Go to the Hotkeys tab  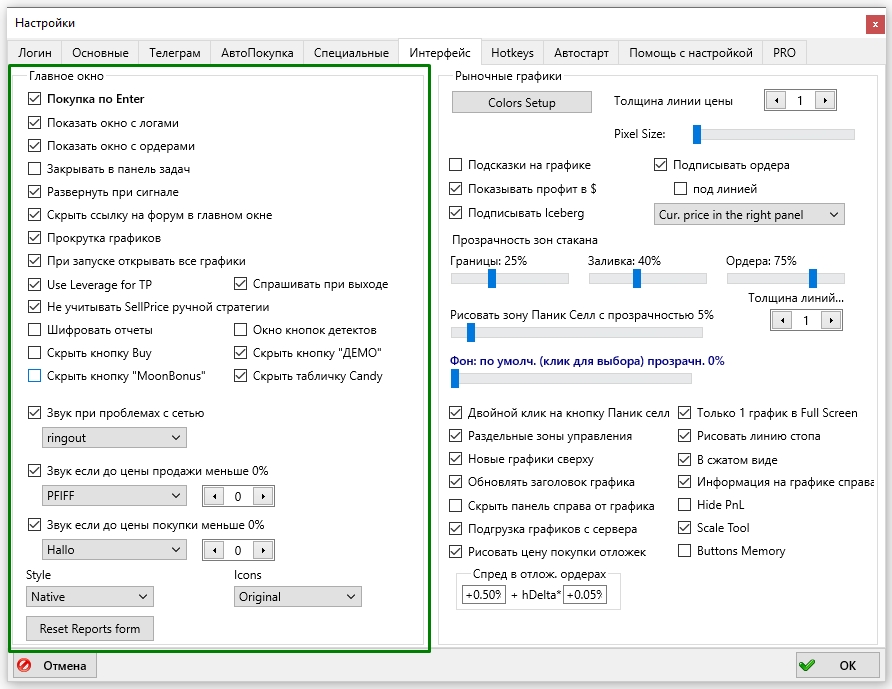[512, 53]
